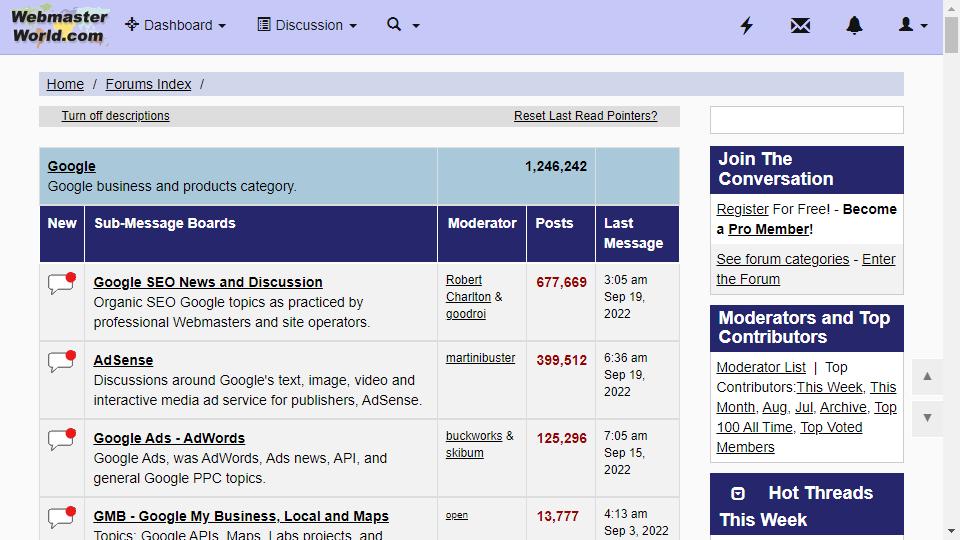View moderator skibum profile

click(x=464, y=452)
